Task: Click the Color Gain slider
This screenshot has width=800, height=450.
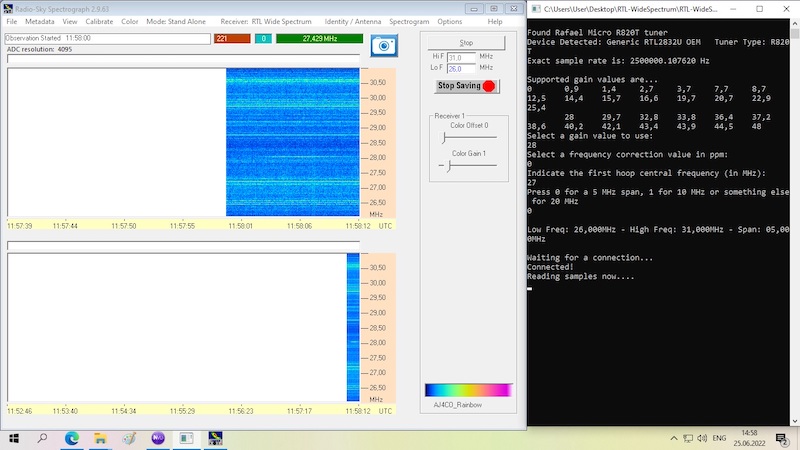Action: pyautogui.click(x=469, y=166)
